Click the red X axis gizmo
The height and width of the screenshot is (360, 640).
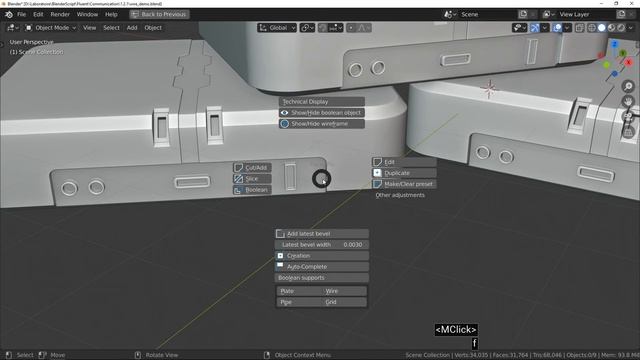[629, 62]
